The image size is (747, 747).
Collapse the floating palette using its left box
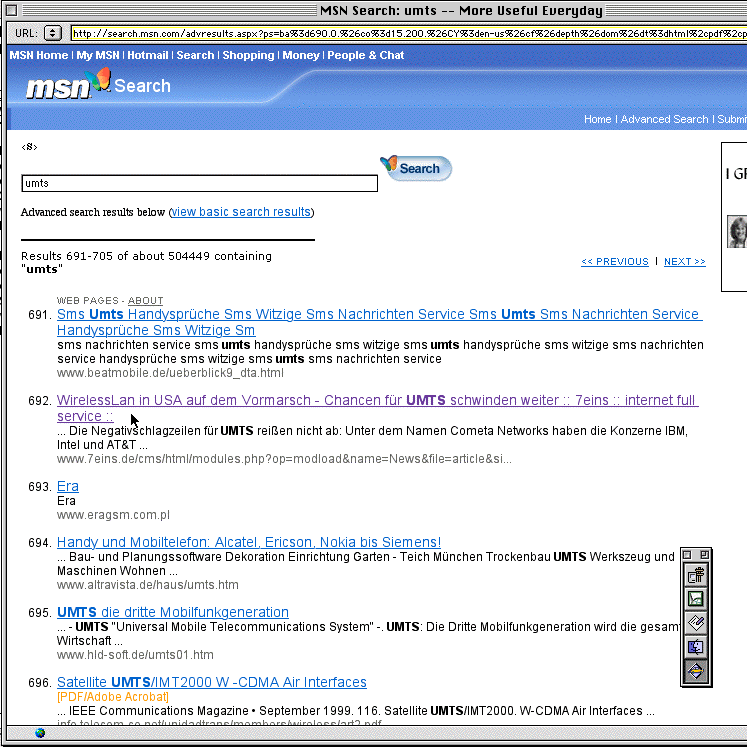click(x=687, y=554)
